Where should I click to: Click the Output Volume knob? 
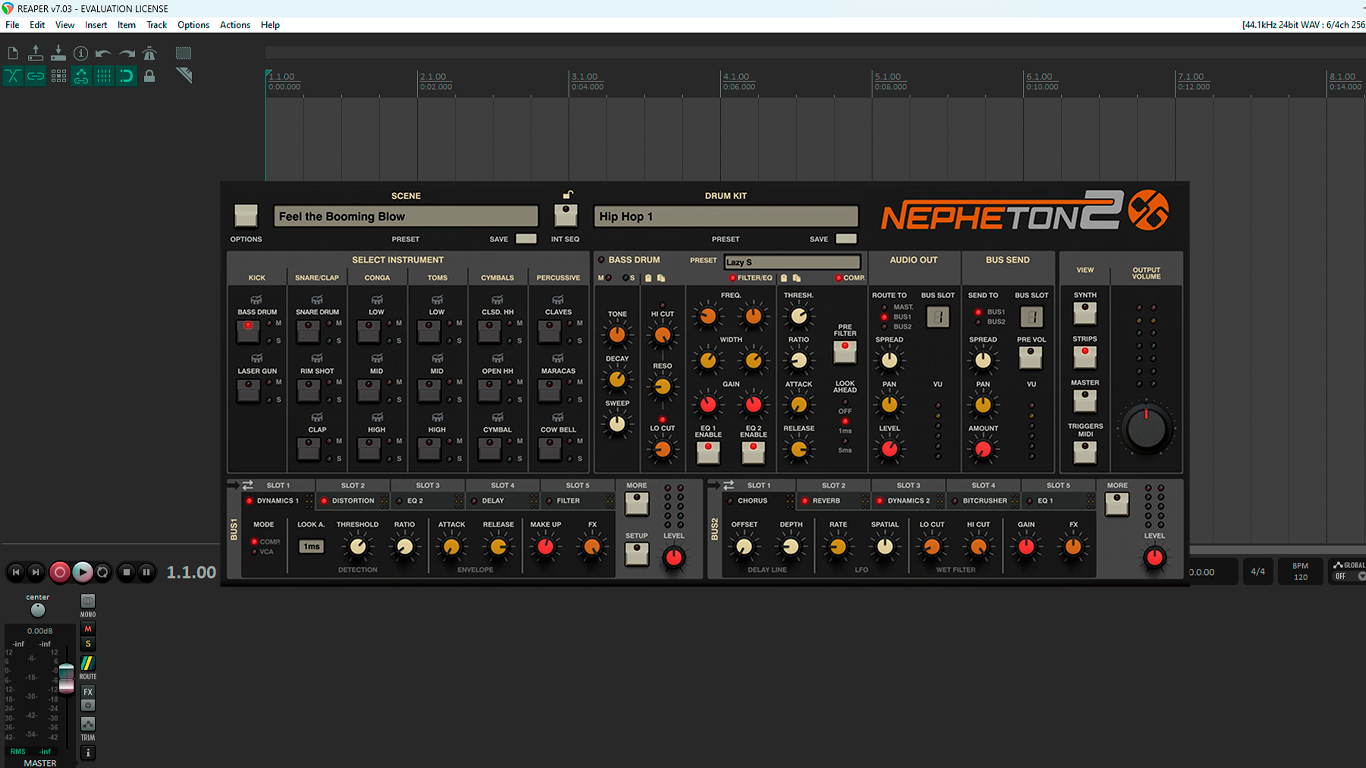pos(1147,428)
